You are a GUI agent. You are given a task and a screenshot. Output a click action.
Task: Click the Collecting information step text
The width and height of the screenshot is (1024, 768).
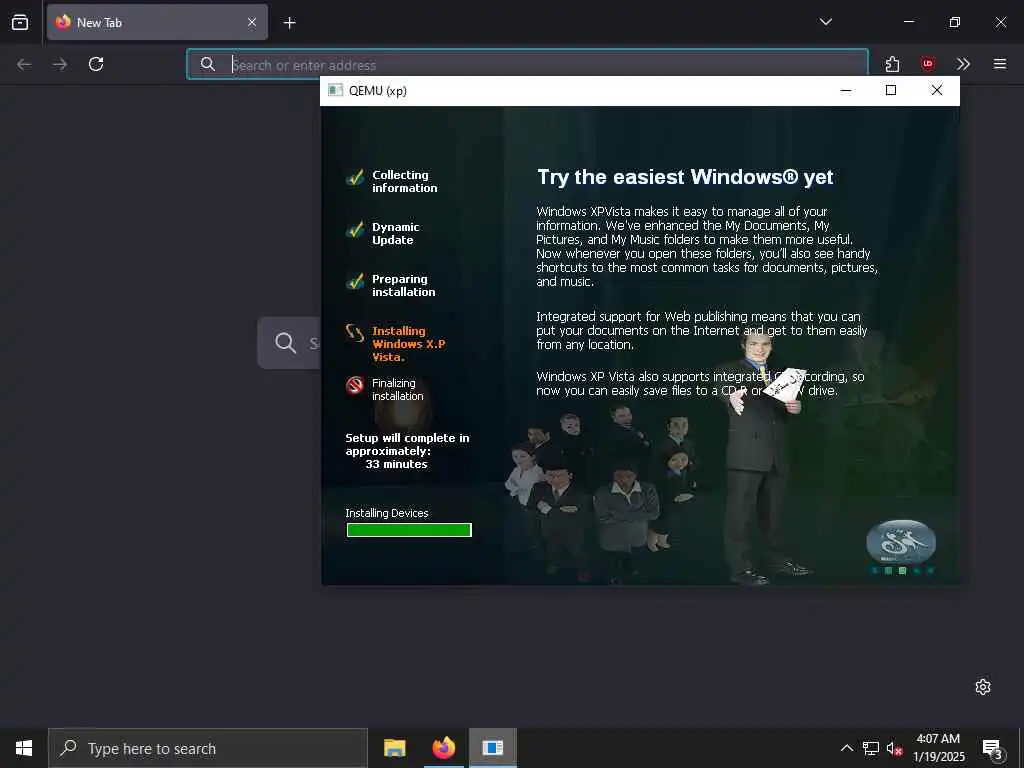tap(404, 182)
